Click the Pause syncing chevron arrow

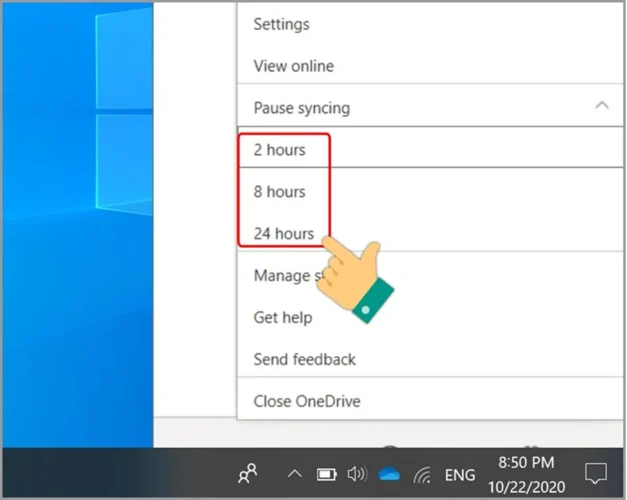click(602, 106)
